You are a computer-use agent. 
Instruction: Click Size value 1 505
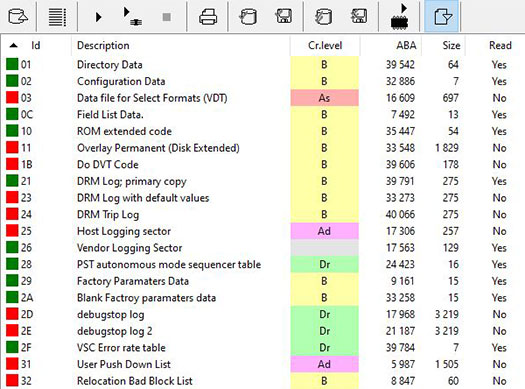(x=447, y=364)
